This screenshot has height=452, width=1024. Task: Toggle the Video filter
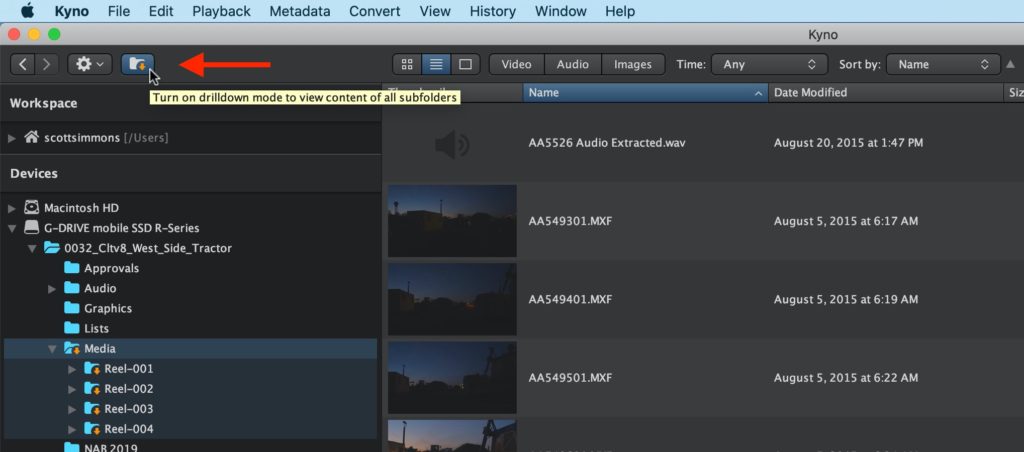click(516, 64)
